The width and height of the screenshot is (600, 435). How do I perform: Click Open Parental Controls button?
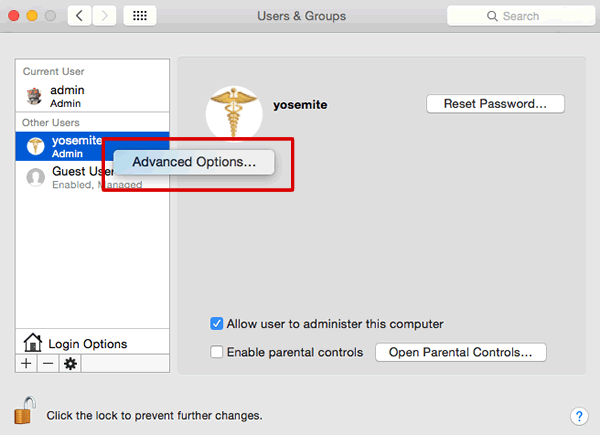pos(461,352)
